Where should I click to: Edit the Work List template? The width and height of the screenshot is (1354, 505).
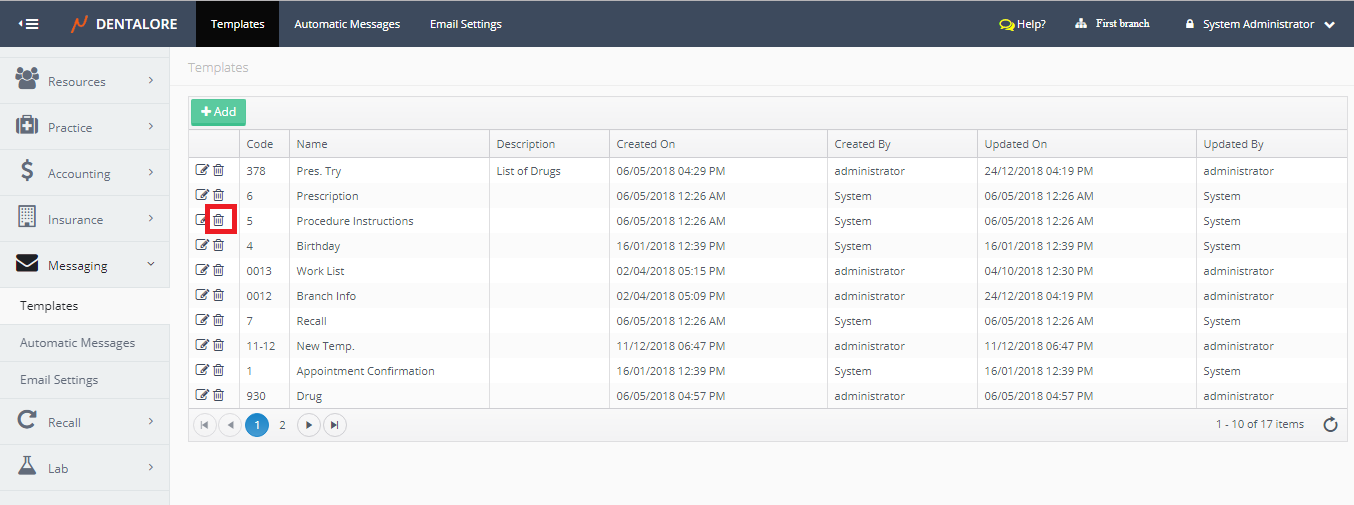tap(202, 270)
